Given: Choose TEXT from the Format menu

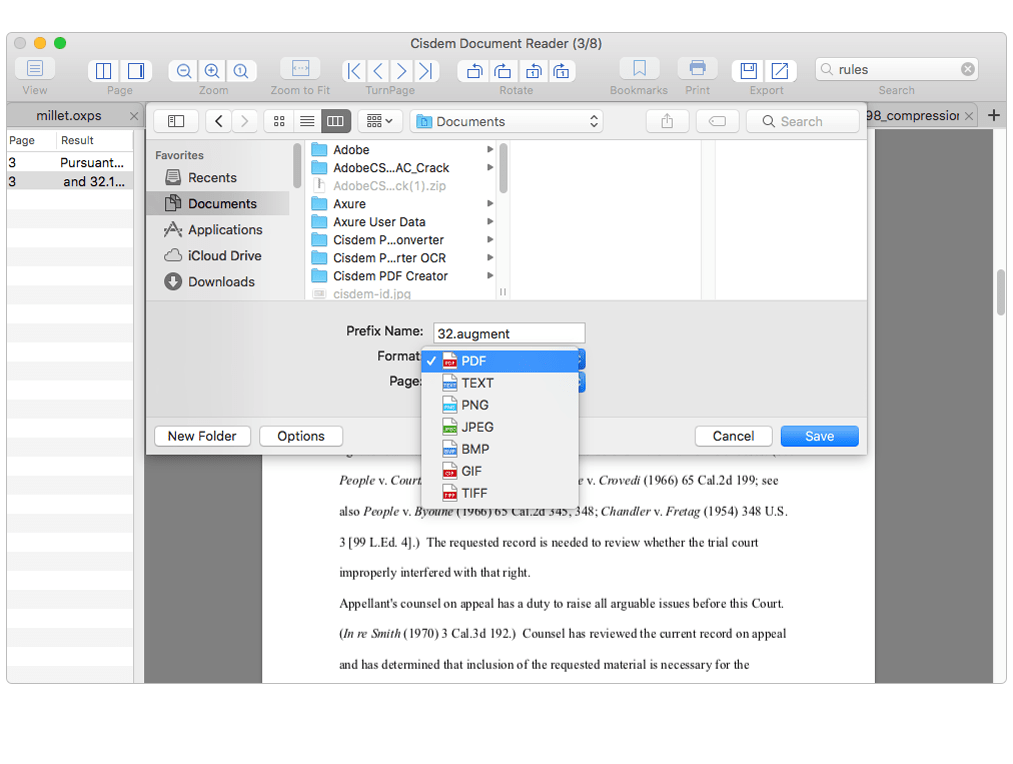Looking at the screenshot, I should click(x=499, y=383).
